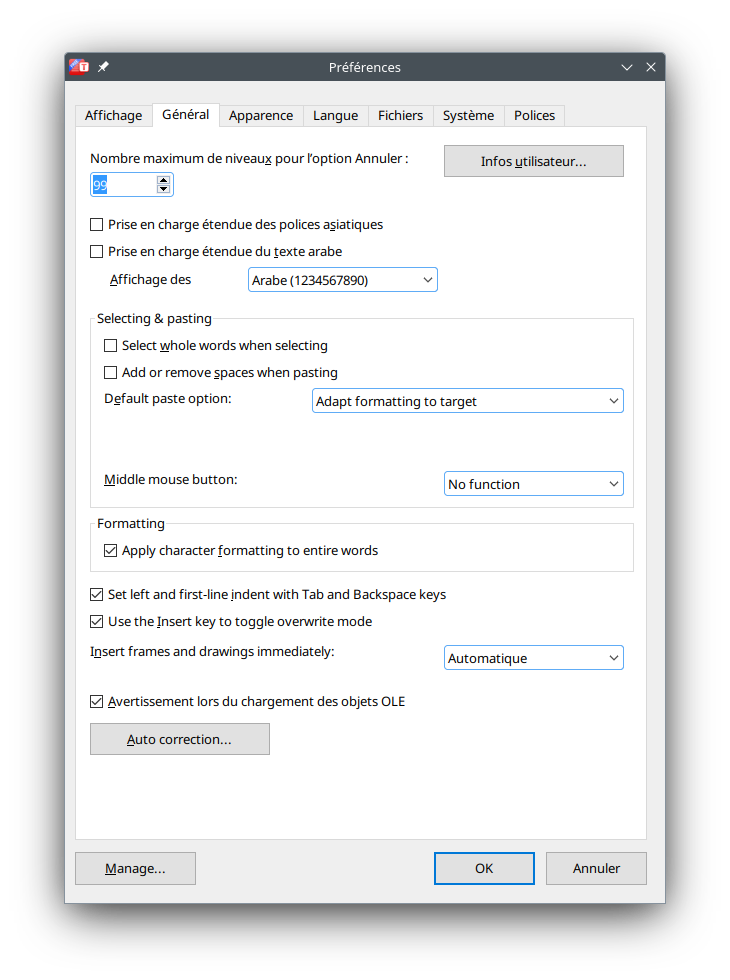Click the TextMaker app icon in title bar
730x980 pixels.
80,67
